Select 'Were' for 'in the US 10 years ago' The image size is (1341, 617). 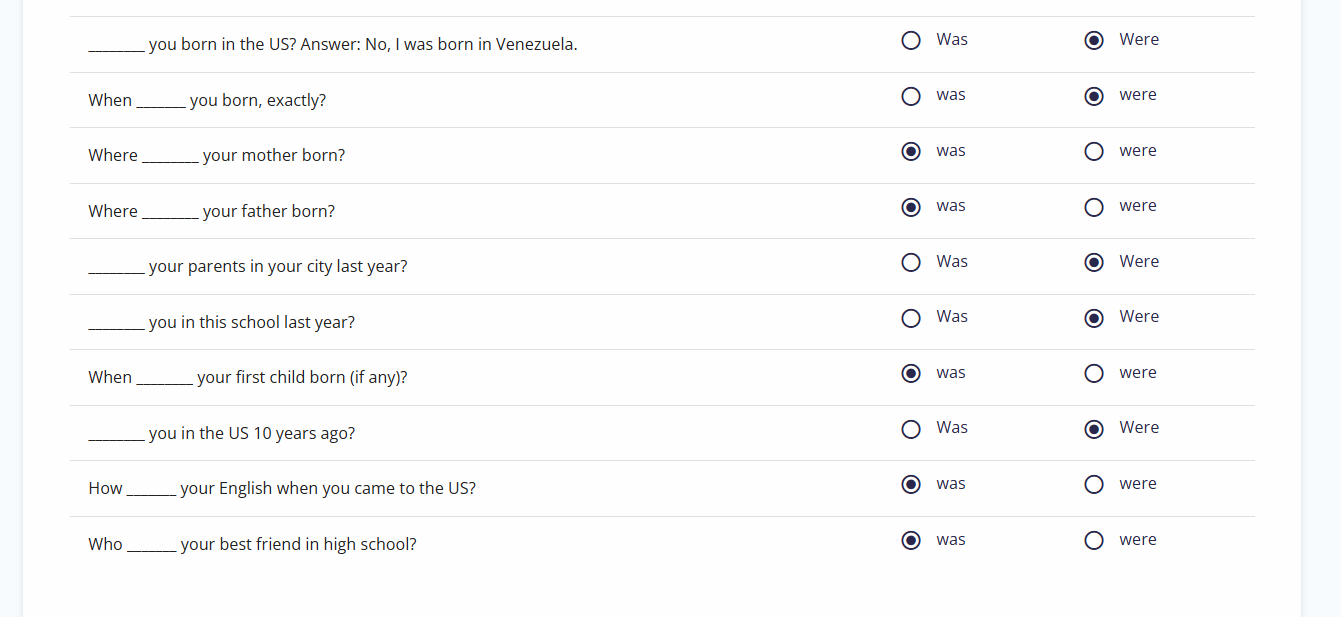point(1095,429)
